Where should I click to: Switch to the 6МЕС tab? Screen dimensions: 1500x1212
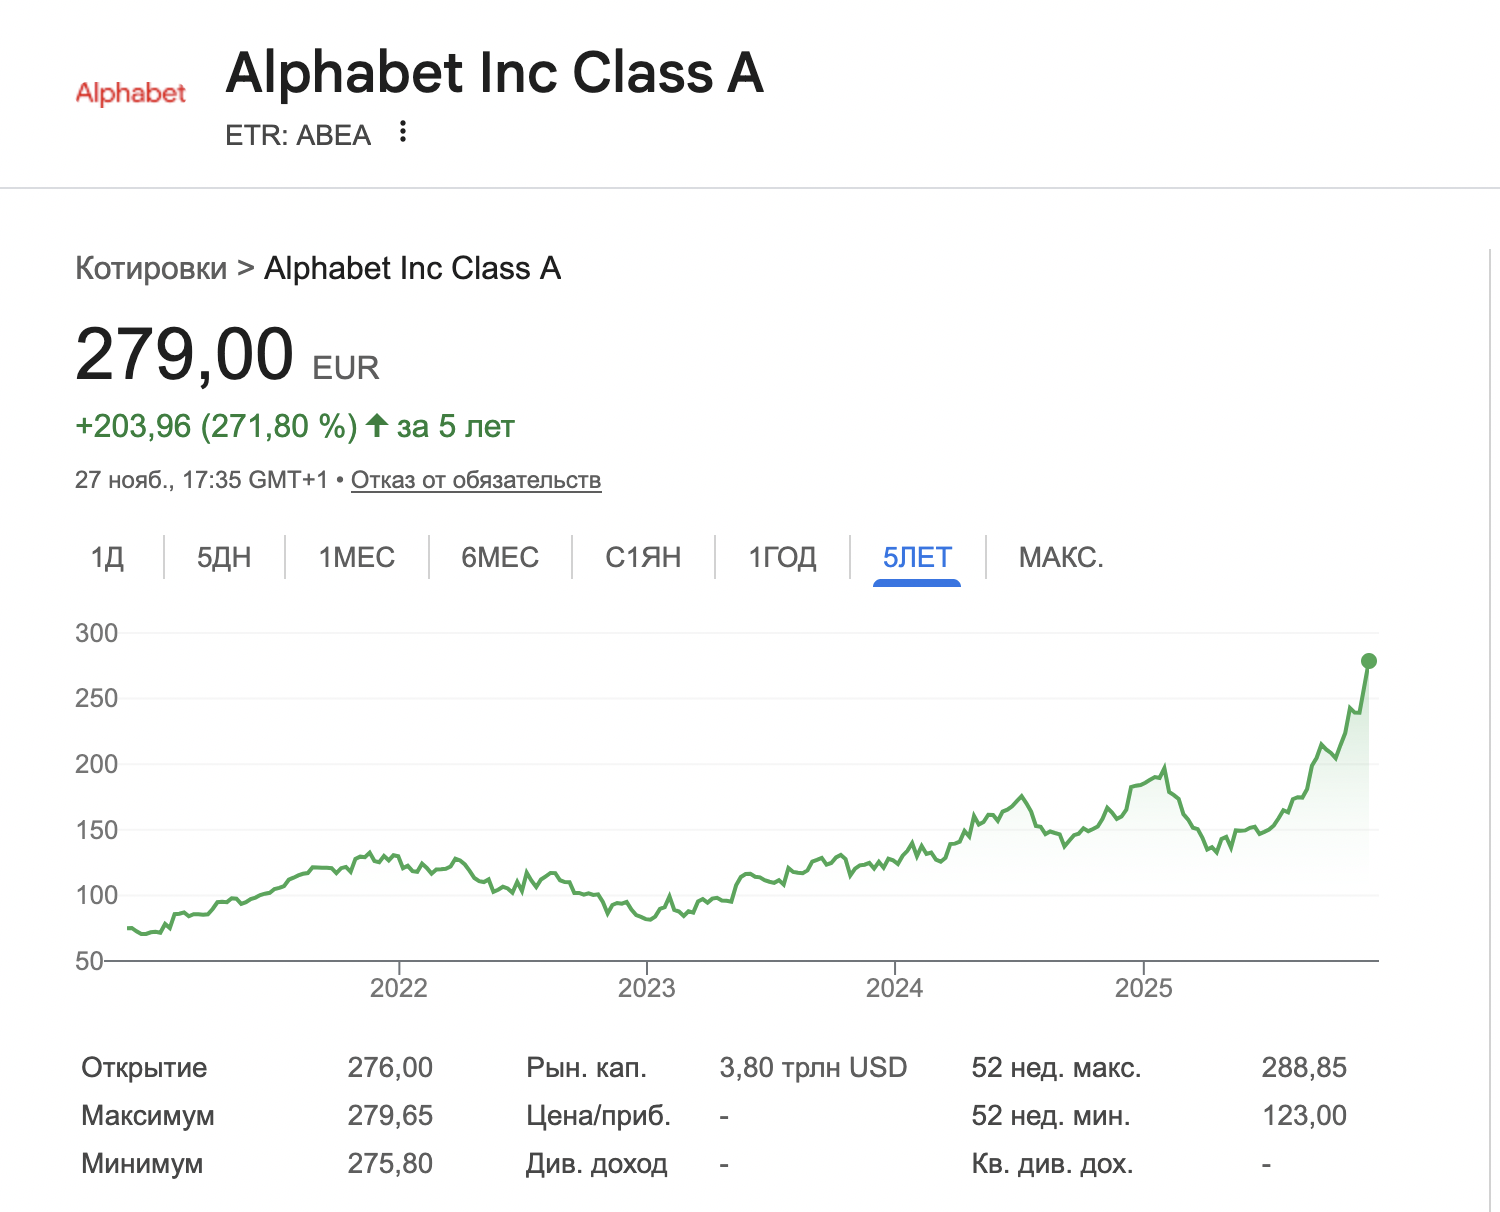tap(500, 557)
